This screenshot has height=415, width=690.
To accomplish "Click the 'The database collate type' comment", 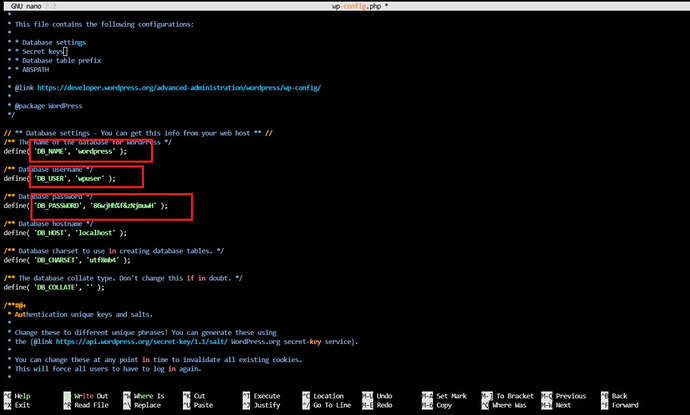I will 123,278.
